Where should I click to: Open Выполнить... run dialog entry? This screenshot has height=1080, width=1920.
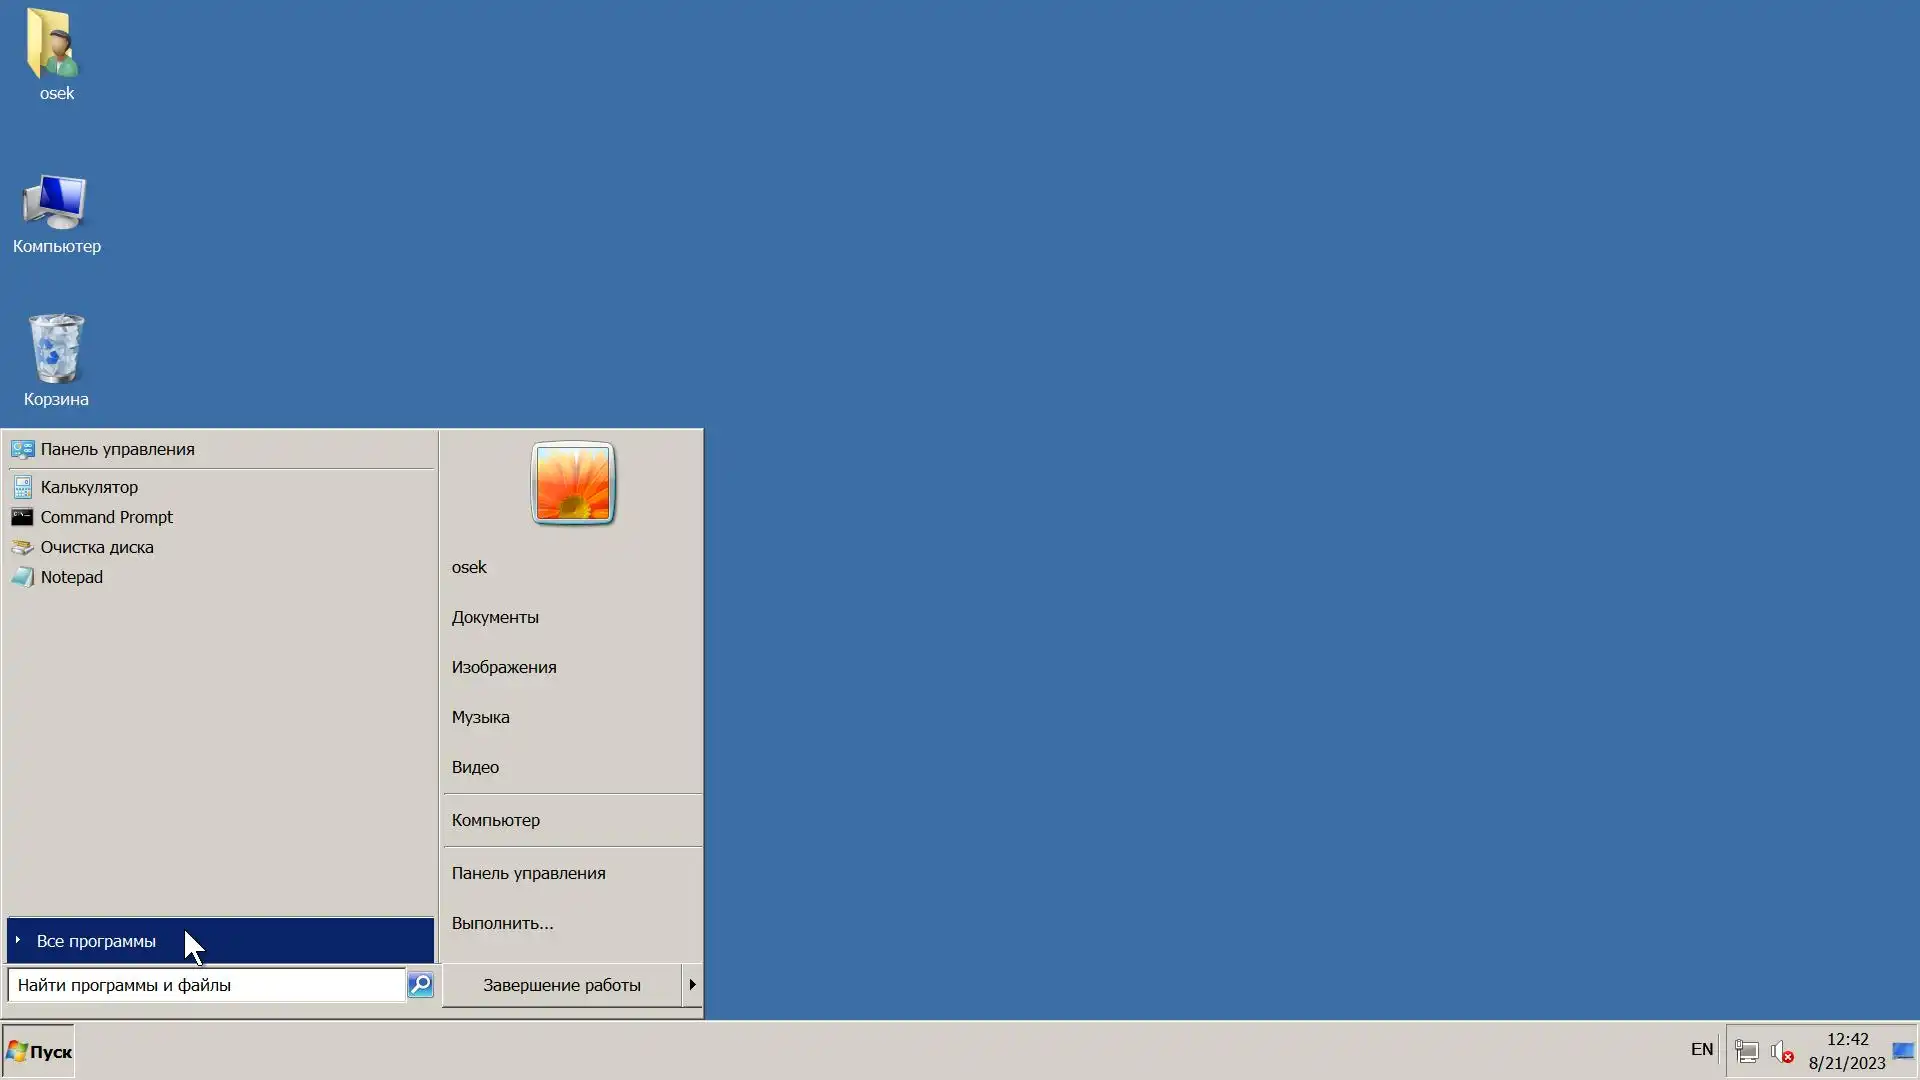[502, 923]
